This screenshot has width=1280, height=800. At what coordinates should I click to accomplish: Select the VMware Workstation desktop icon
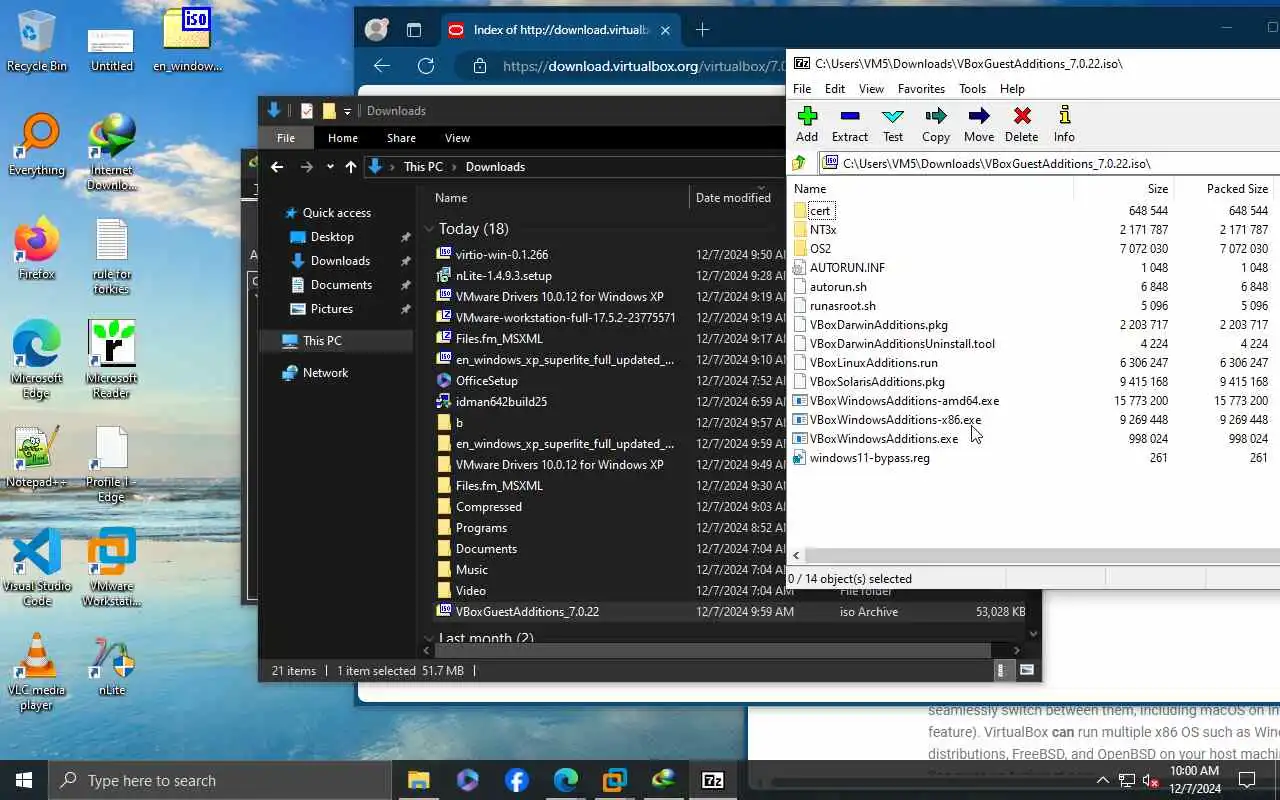[112, 568]
